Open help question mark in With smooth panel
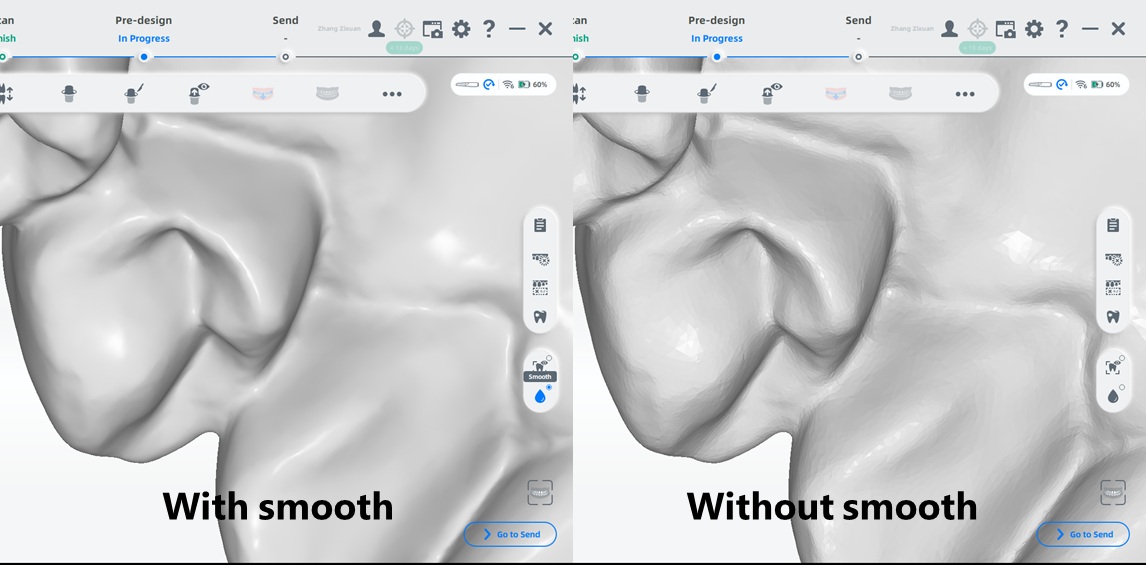The image size is (1146, 565). click(489, 29)
